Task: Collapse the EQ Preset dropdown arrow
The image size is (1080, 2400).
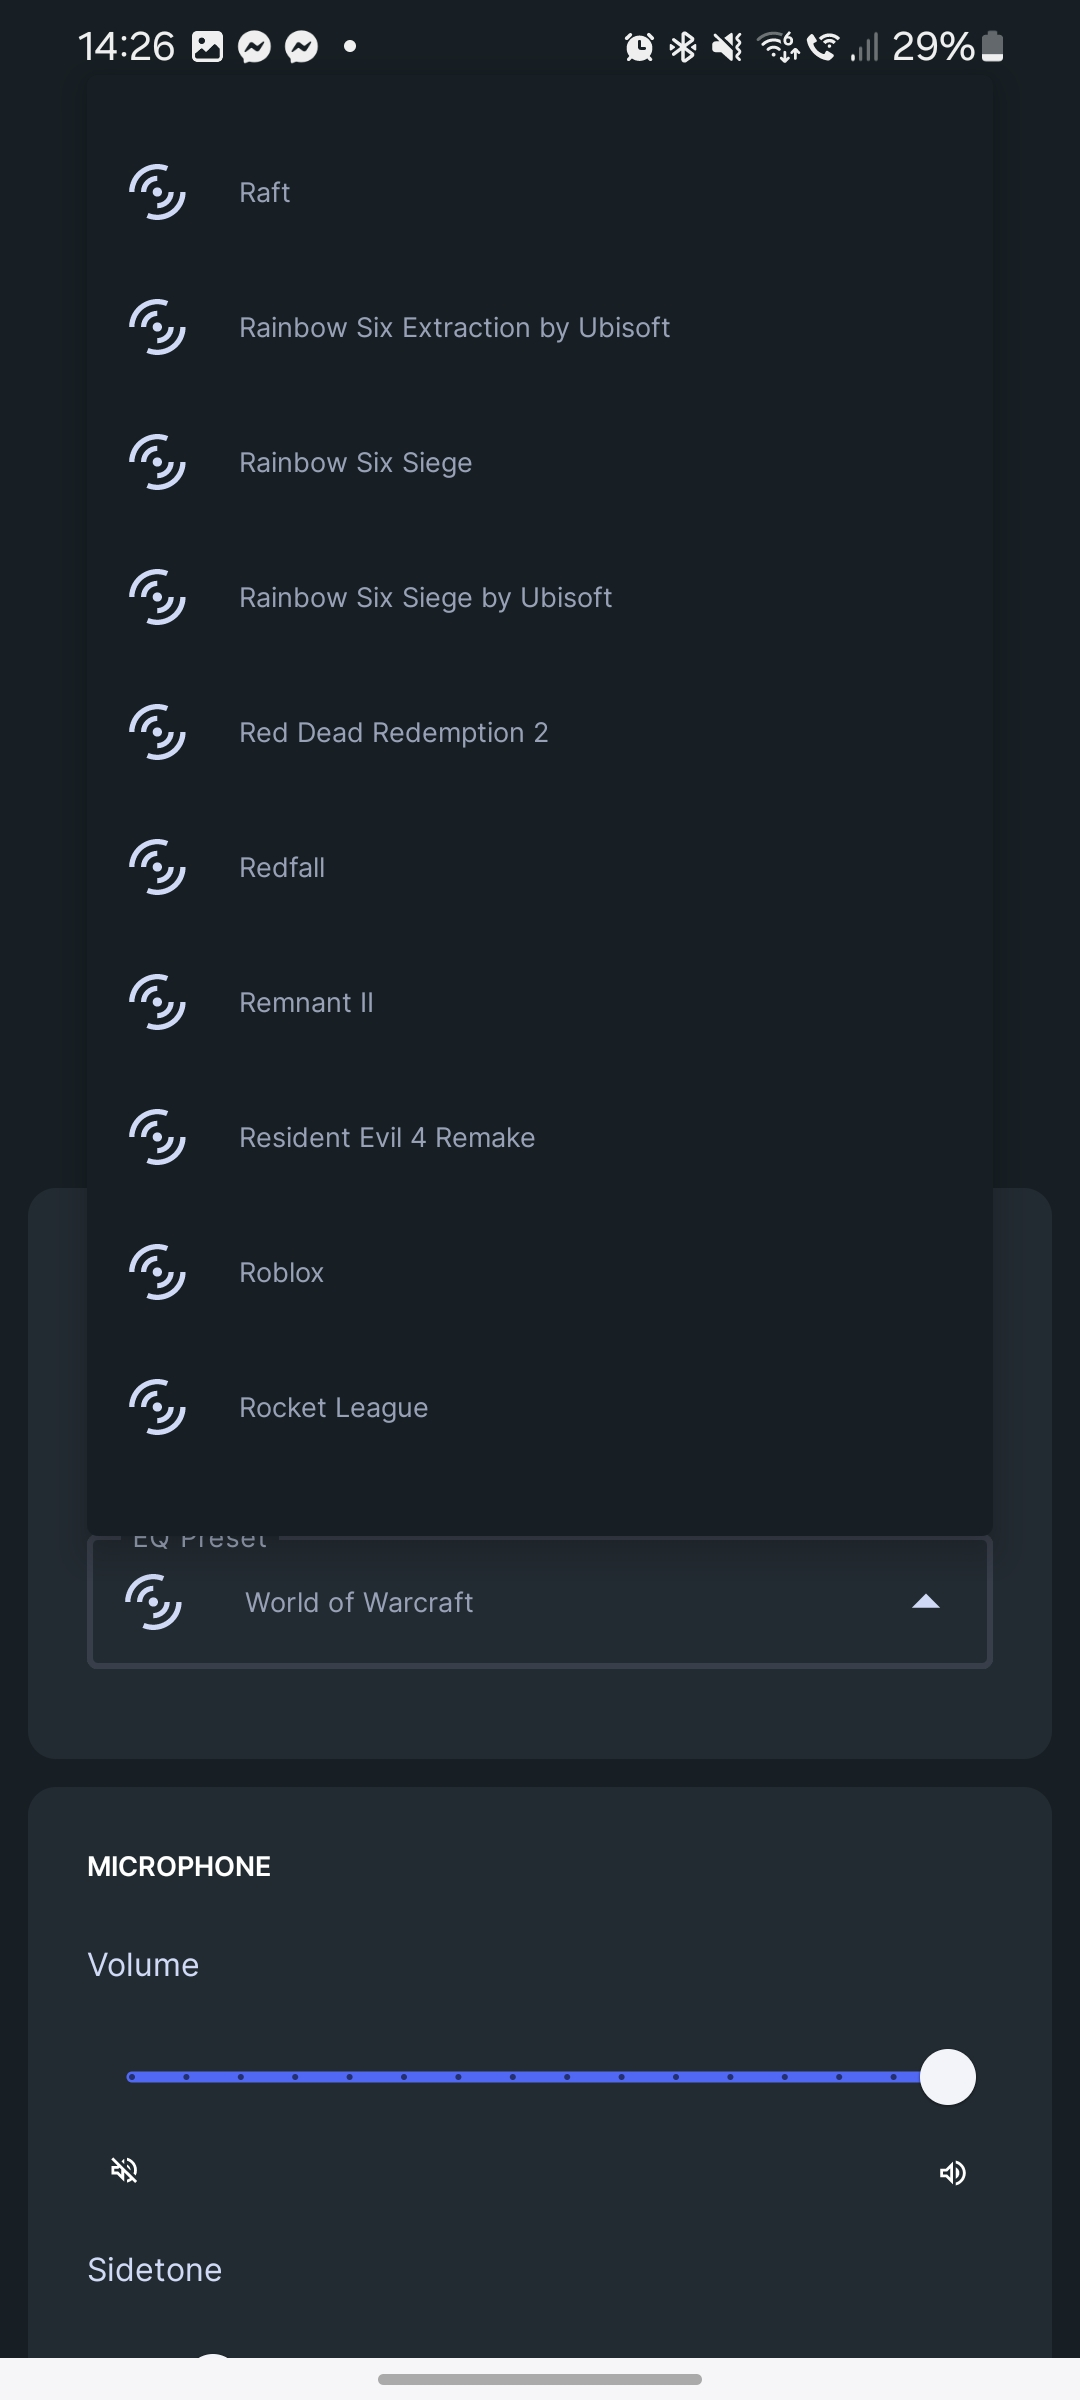Action: pyautogui.click(x=926, y=1602)
